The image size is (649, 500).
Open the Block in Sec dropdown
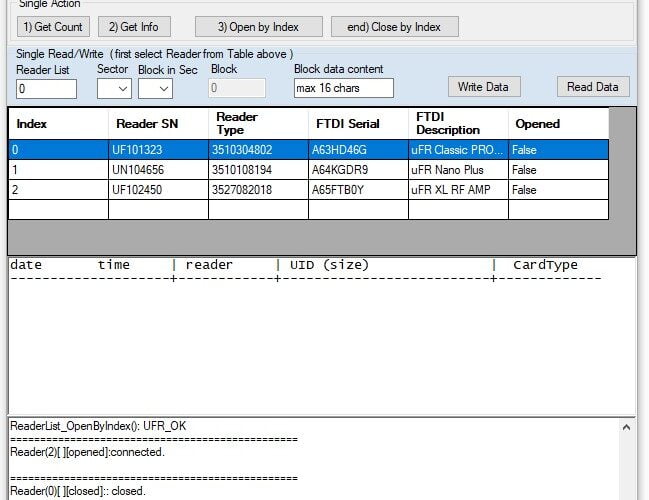(x=155, y=89)
